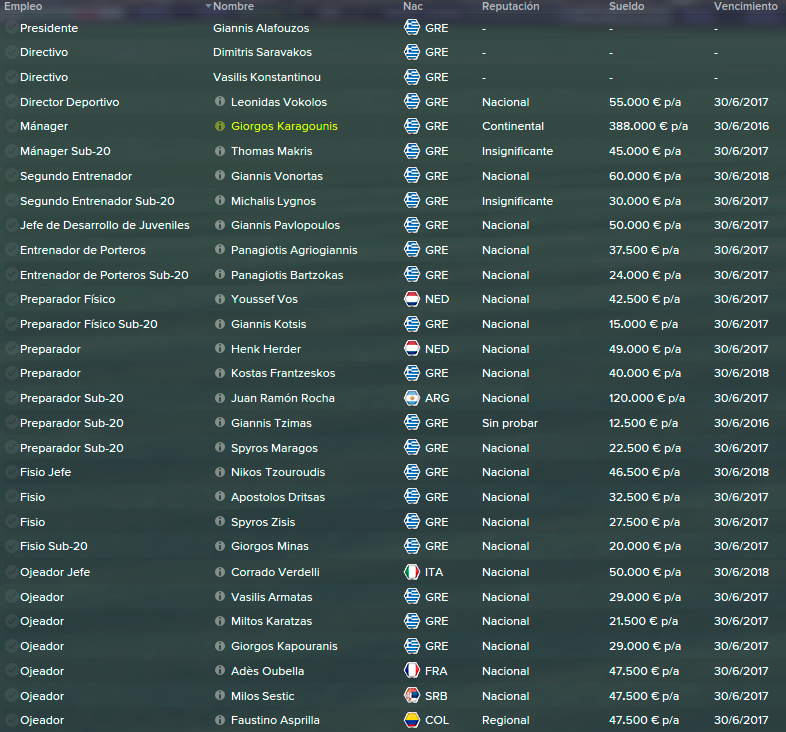The height and width of the screenshot is (732, 786).
Task: Sort by Nombre column arrow
Action: pos(208,6)
